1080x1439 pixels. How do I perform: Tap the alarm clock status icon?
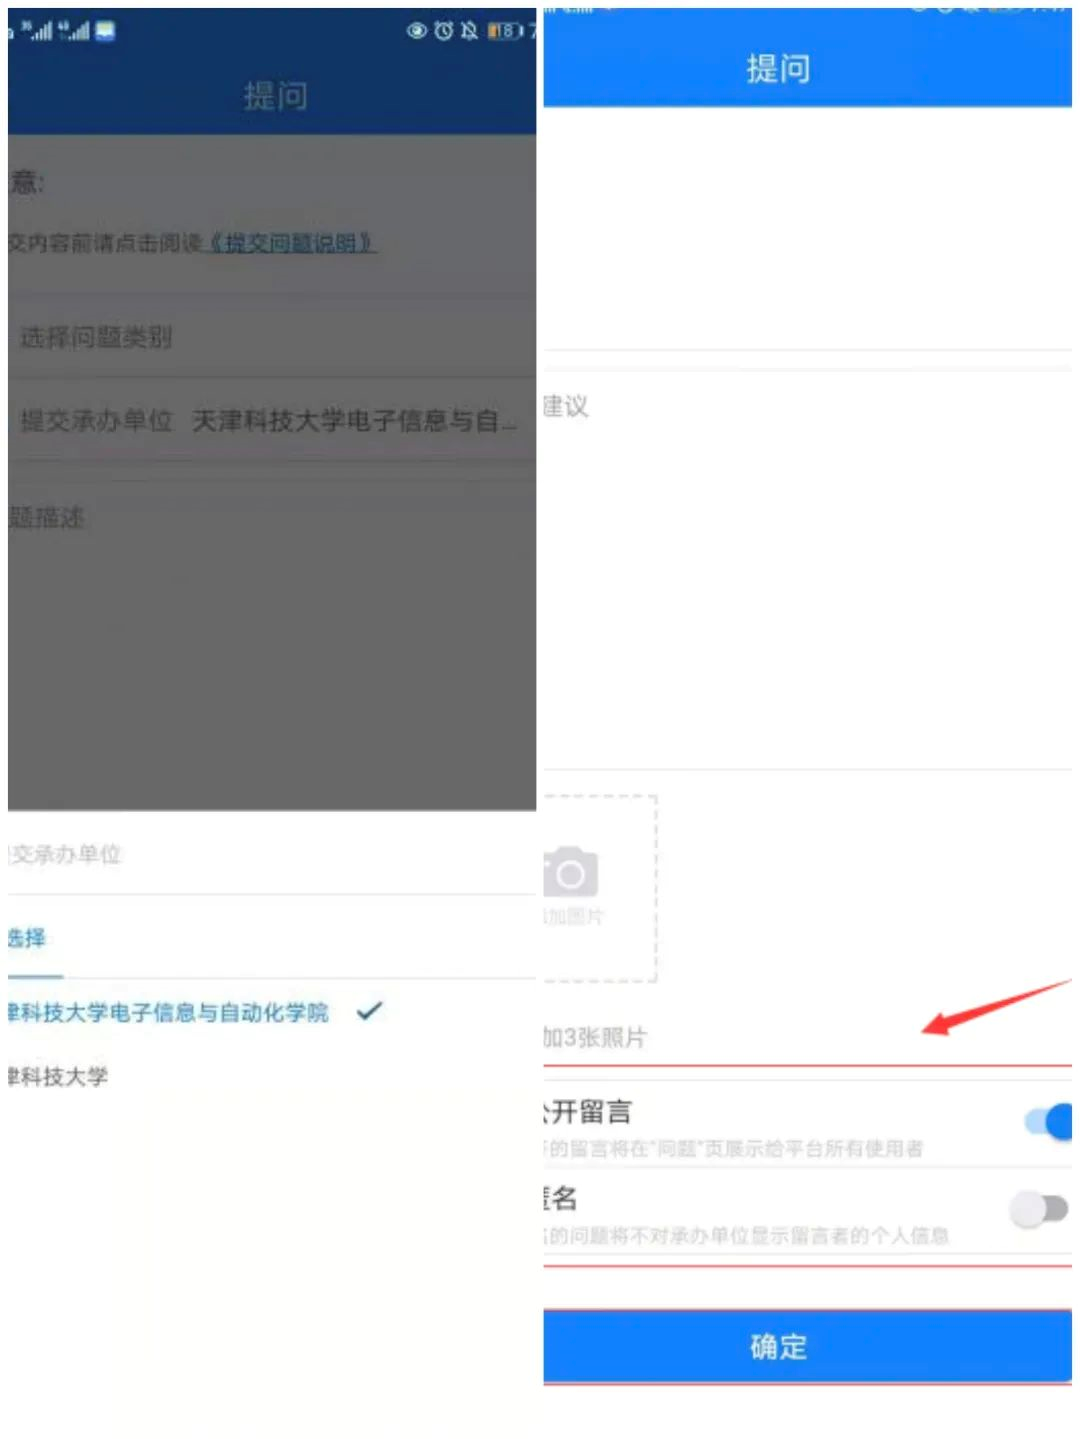pos(443,31)
